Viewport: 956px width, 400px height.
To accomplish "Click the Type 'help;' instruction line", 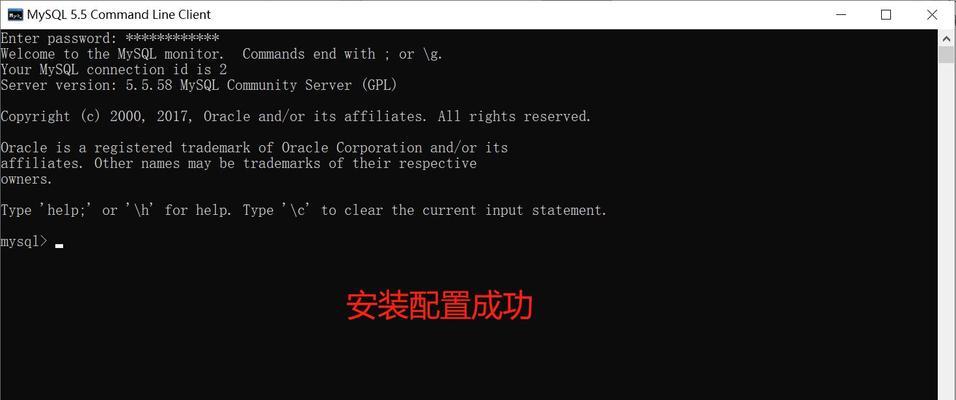I will click(x=304, y=210).
